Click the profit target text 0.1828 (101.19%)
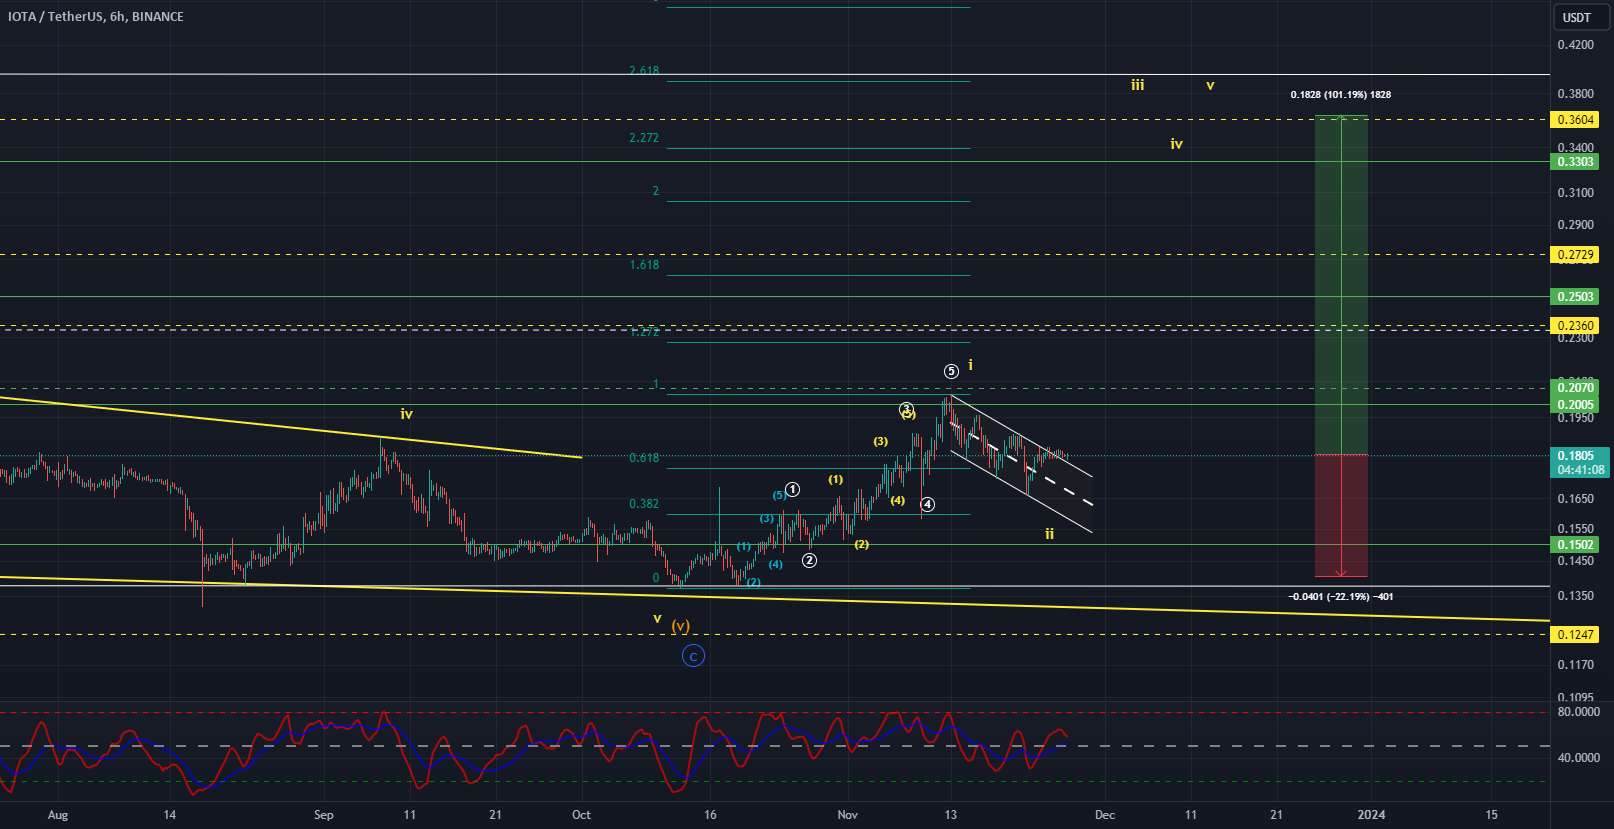Viewport: 1614px width, 829px height. pos(1340,95)
